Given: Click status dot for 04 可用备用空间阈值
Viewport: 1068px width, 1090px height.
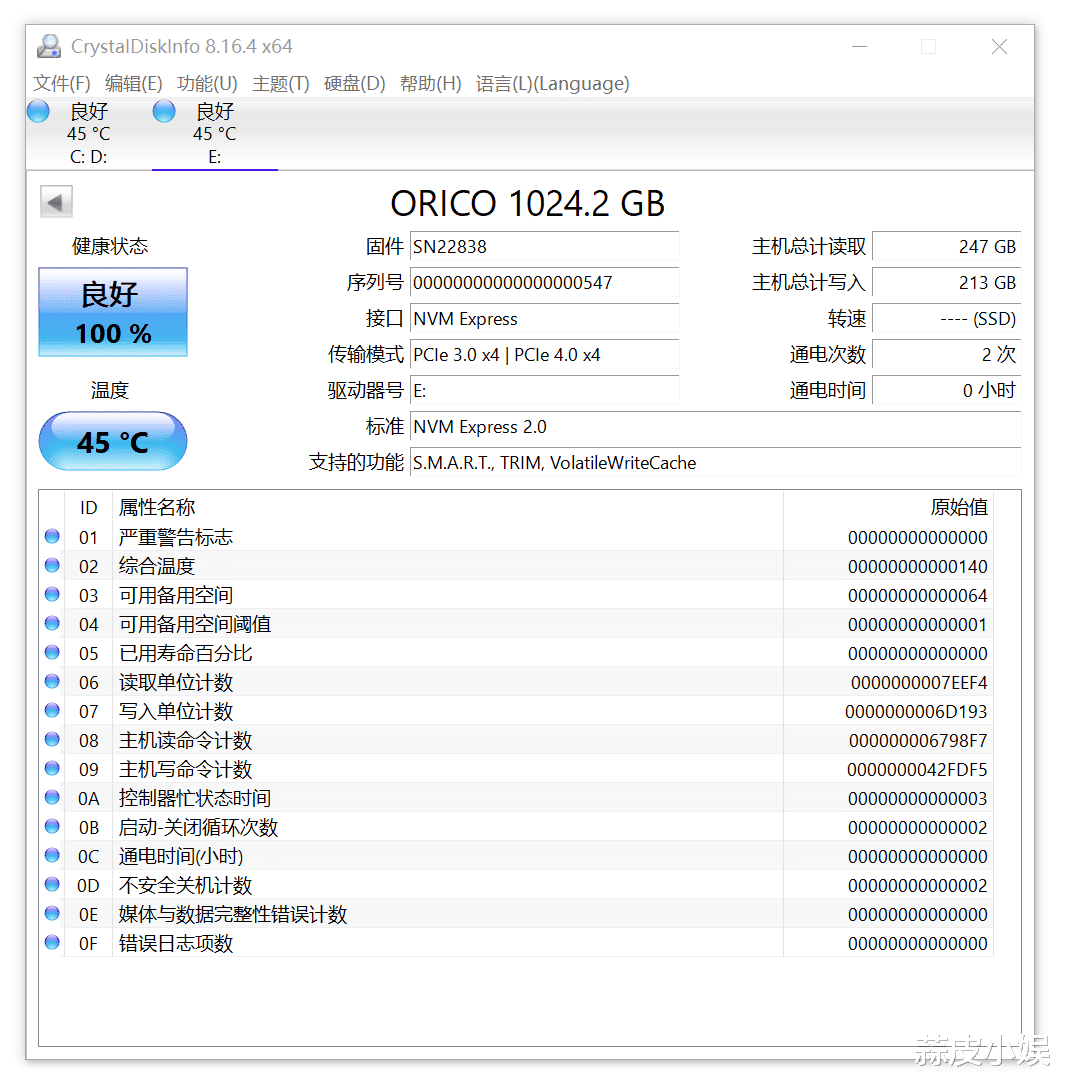Looking at the screenshot, I should coord(52,624).
